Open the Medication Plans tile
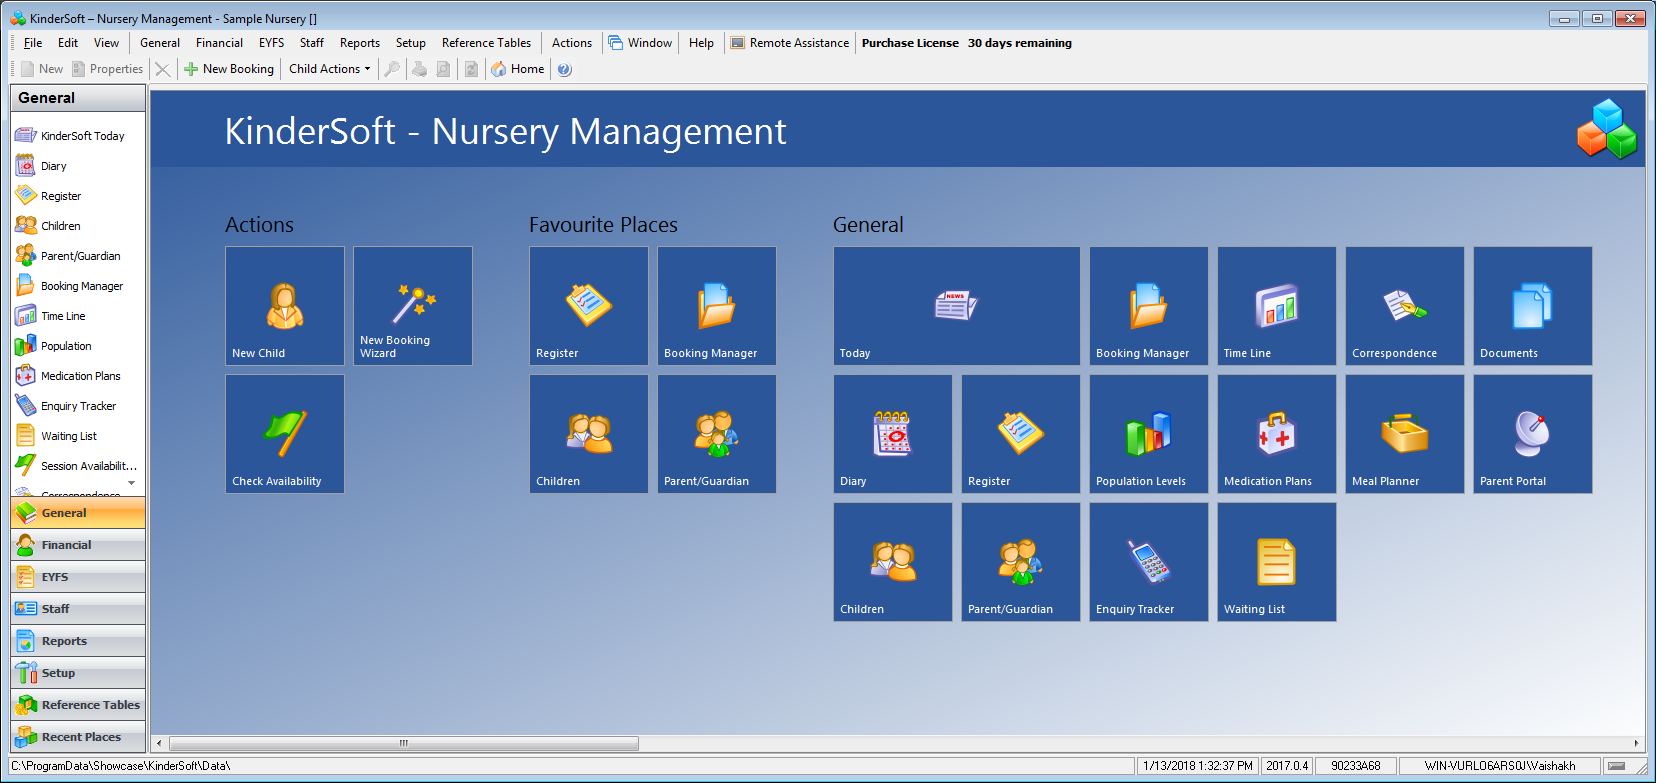 (1277, 434)
